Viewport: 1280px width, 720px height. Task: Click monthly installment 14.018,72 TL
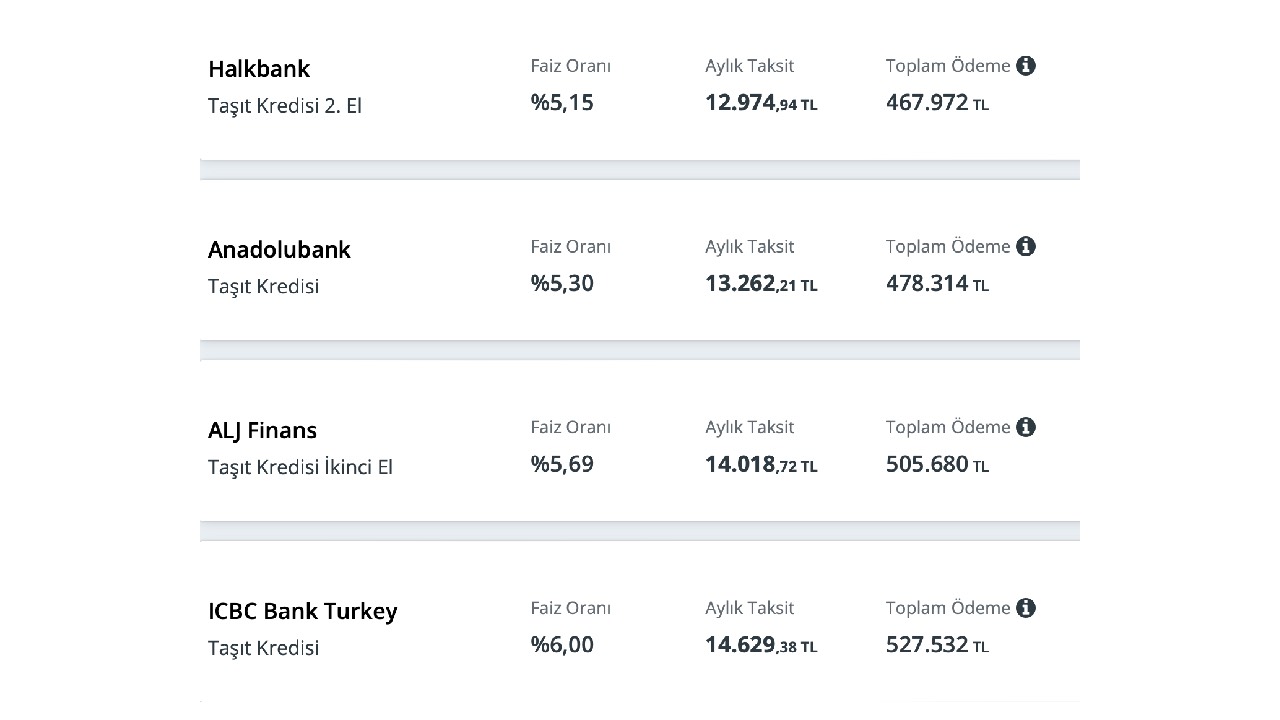coord(761,465)
